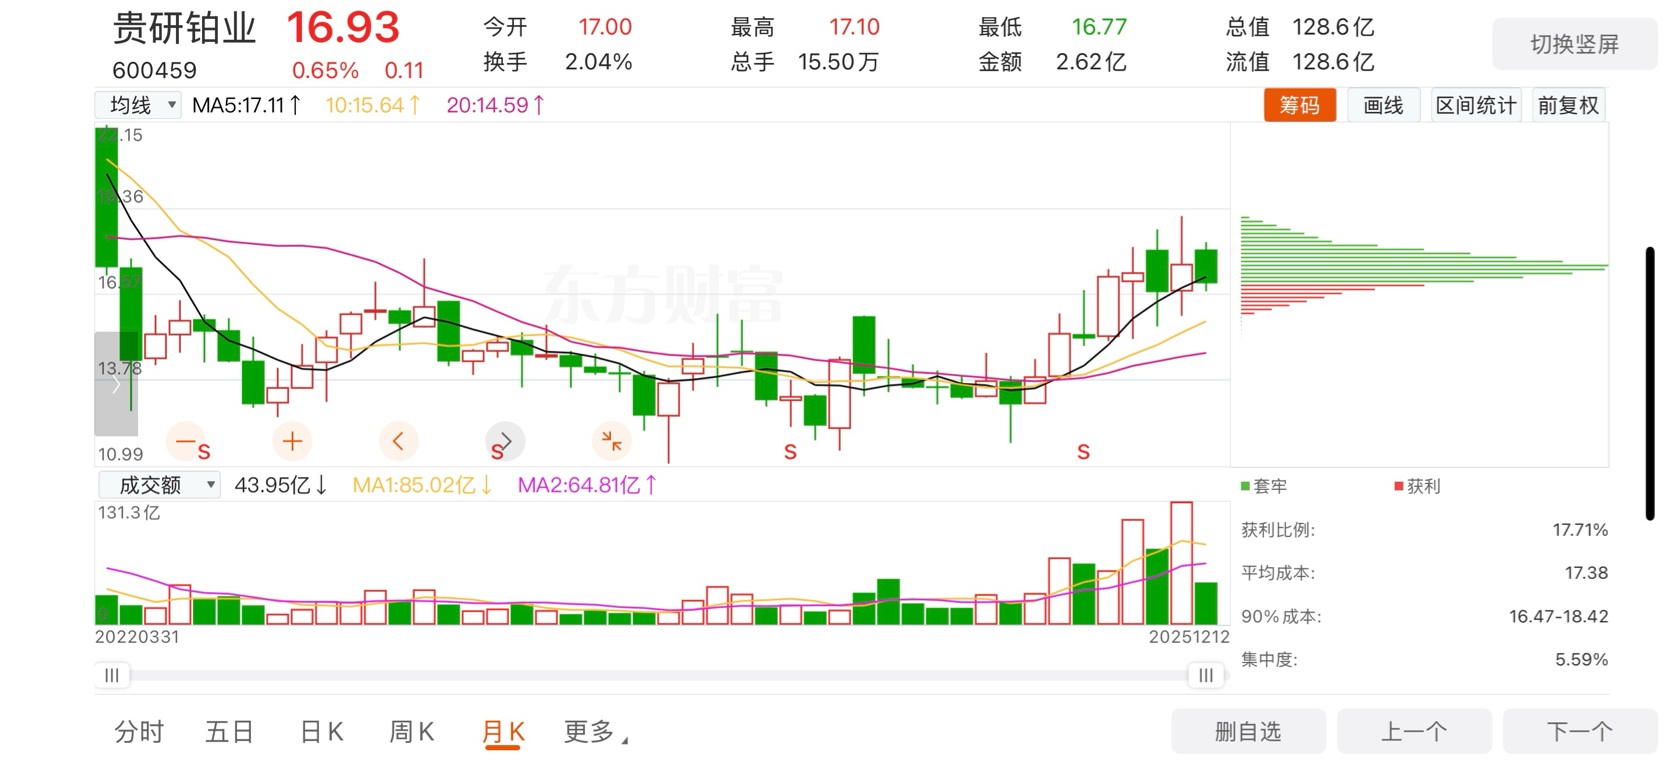Click the 90%成本 range 16.47-18.42
Viewport: 1669px width, 768px height.
[x=1559, y=617]
